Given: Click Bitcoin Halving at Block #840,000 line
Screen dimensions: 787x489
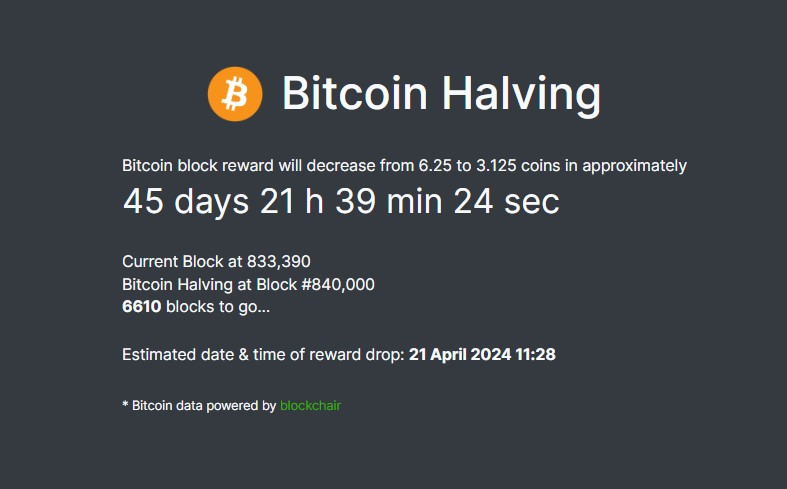Looking at the screenshot, I should [248, 285].
